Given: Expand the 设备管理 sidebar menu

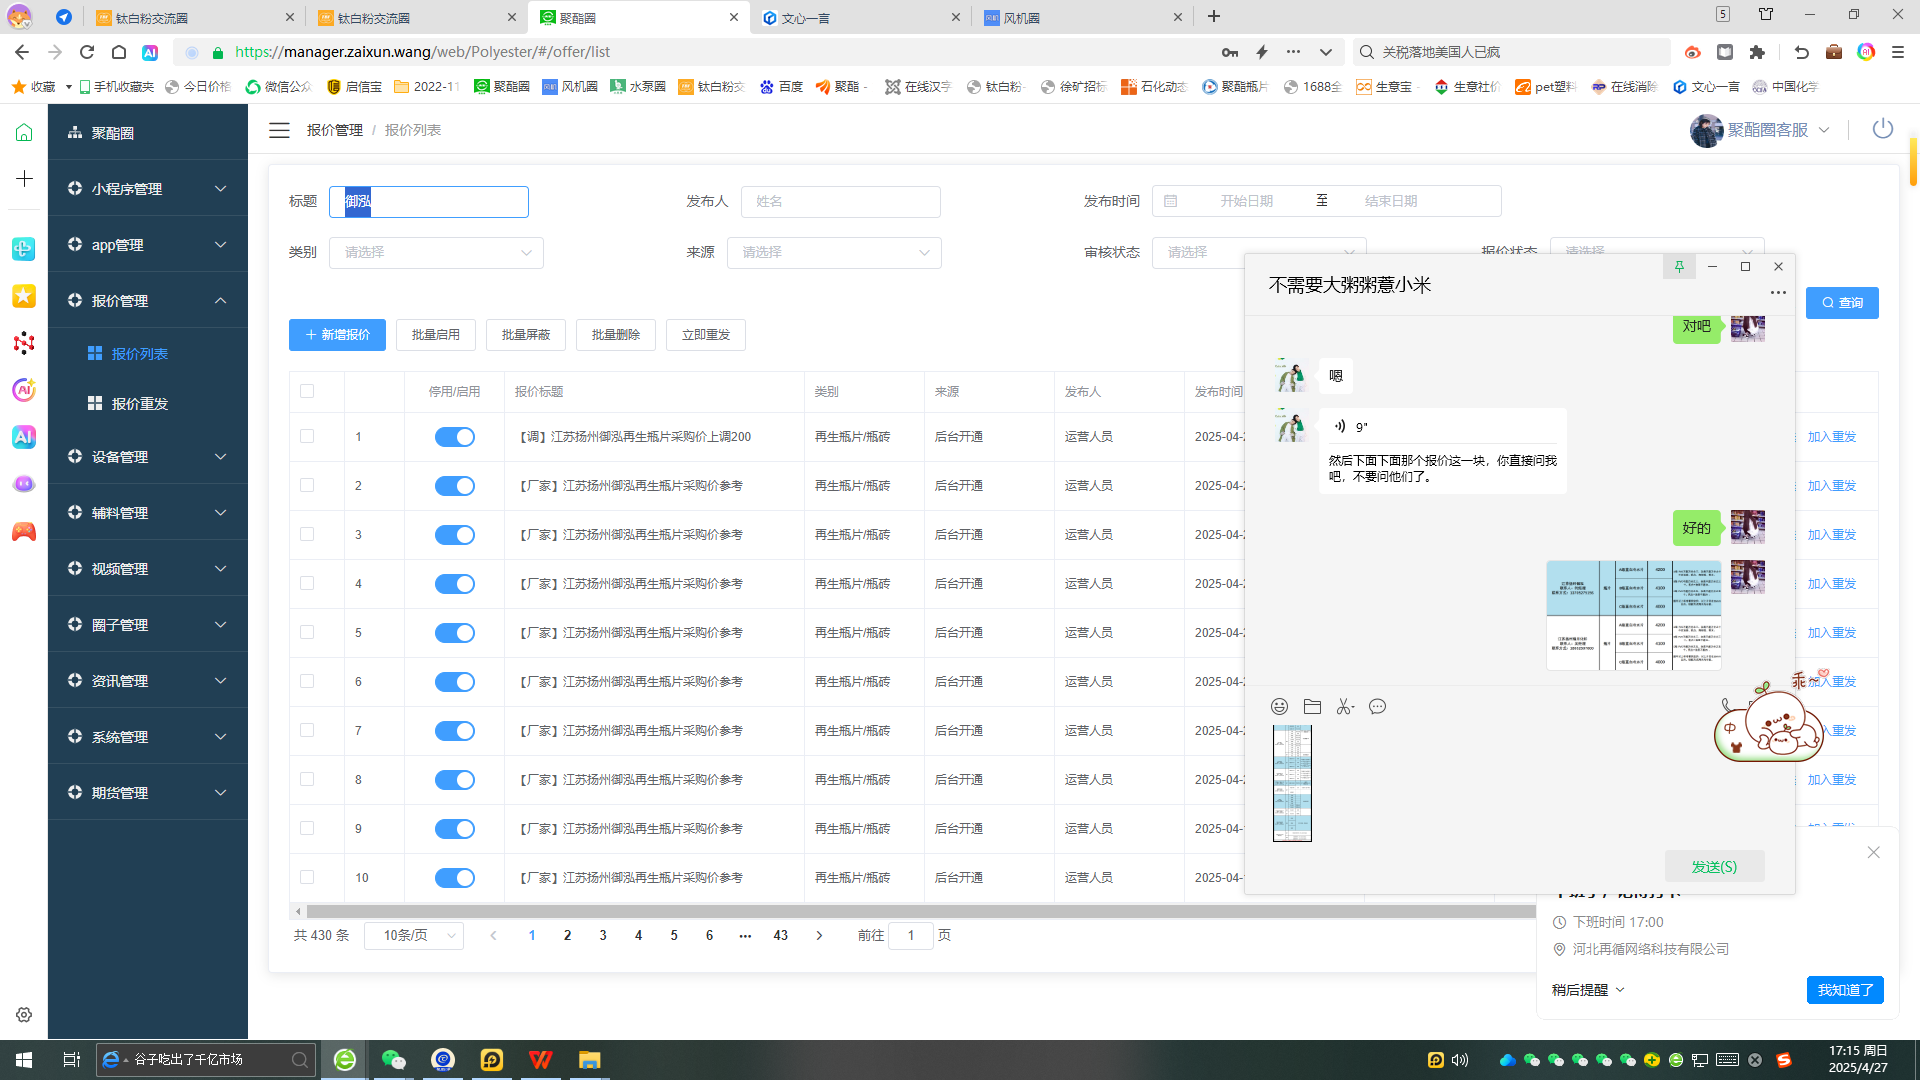Looking at the screenshot, I should coord(148,457).
